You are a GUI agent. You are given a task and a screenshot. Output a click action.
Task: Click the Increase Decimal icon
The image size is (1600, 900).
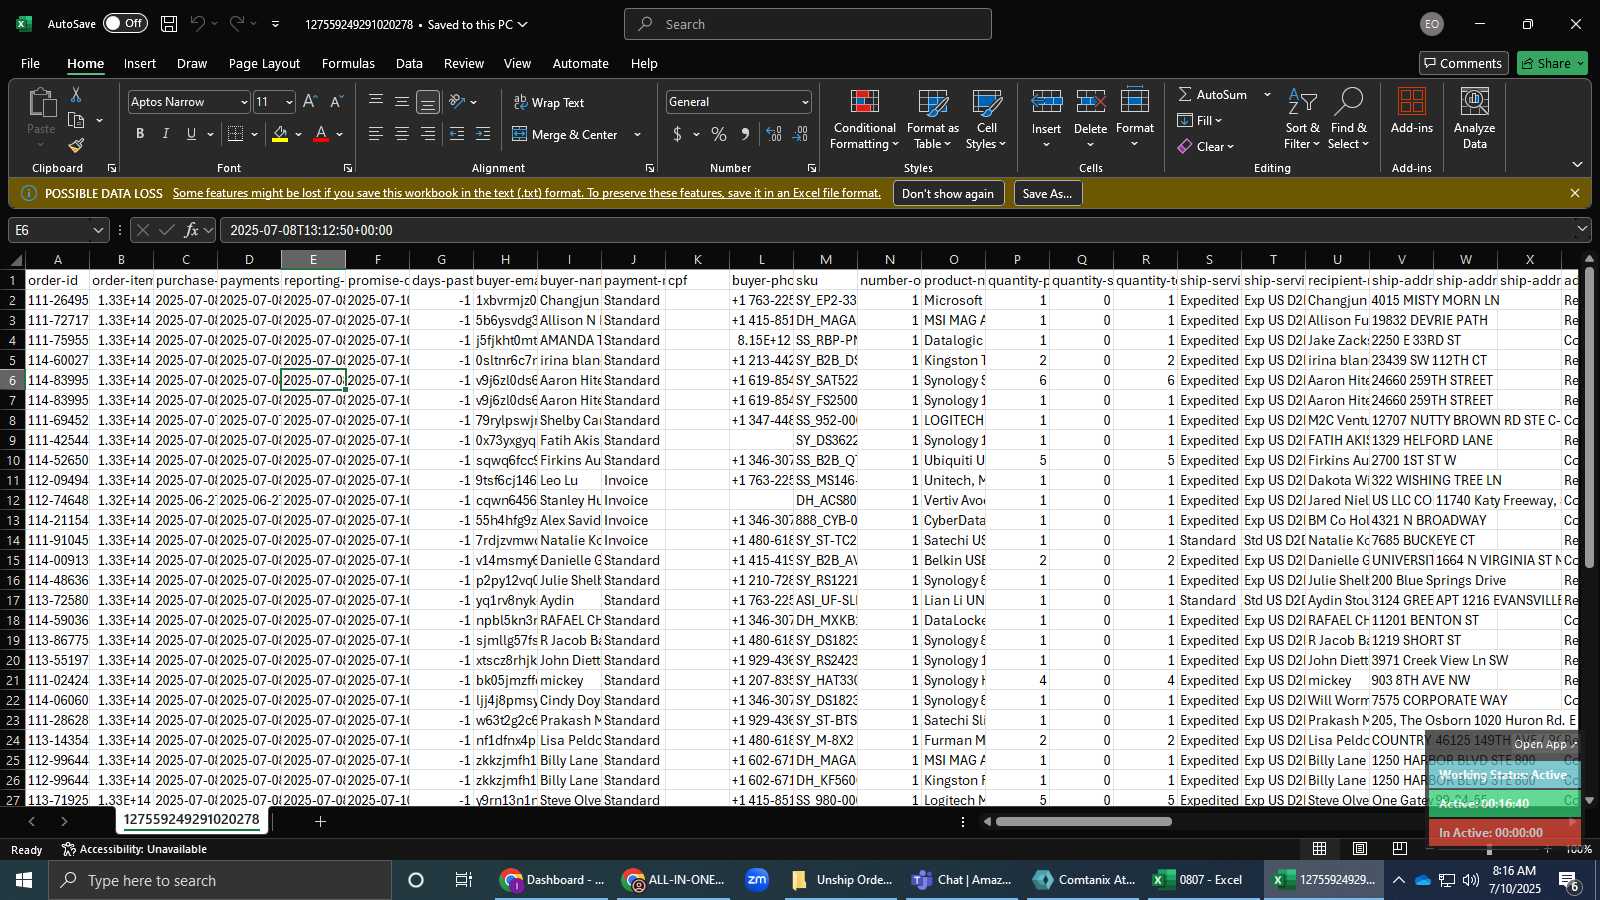click(774, 134)
